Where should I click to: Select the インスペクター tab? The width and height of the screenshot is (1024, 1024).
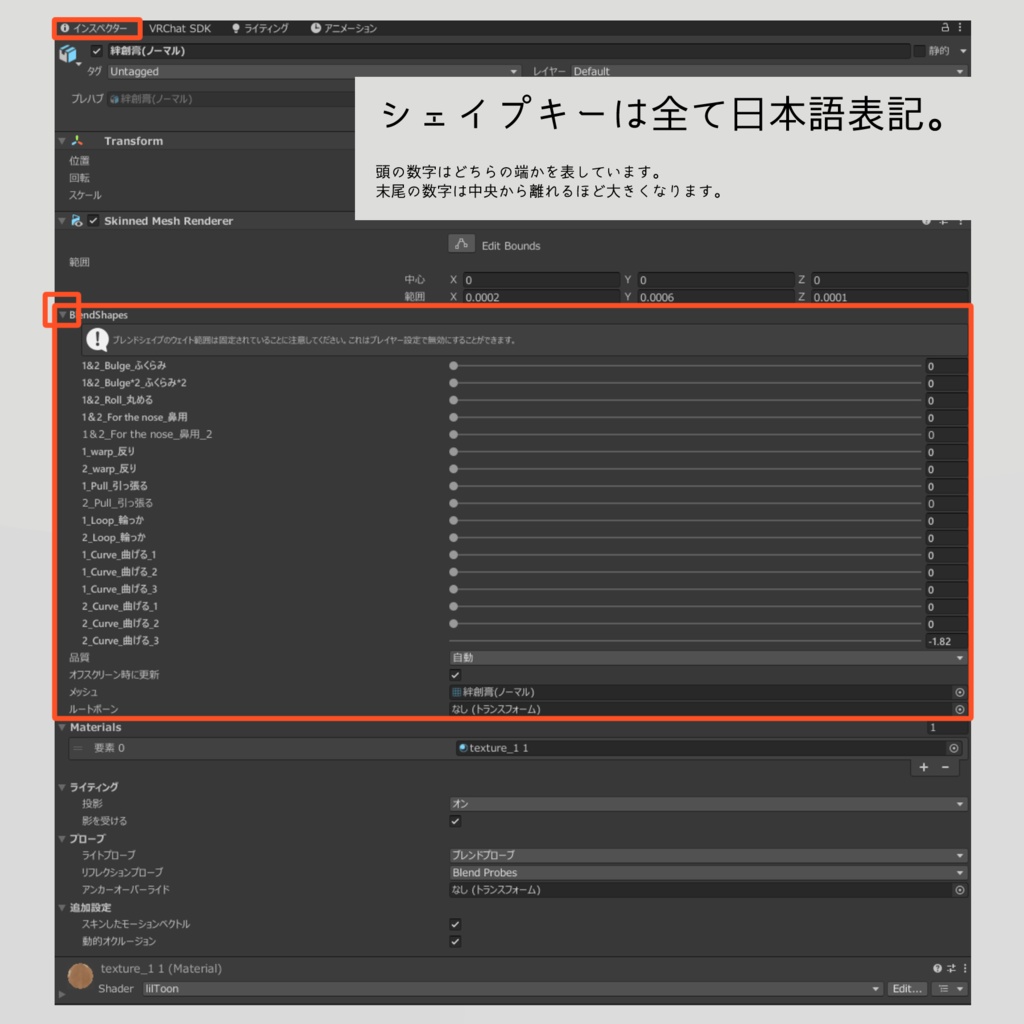point(97,28)
